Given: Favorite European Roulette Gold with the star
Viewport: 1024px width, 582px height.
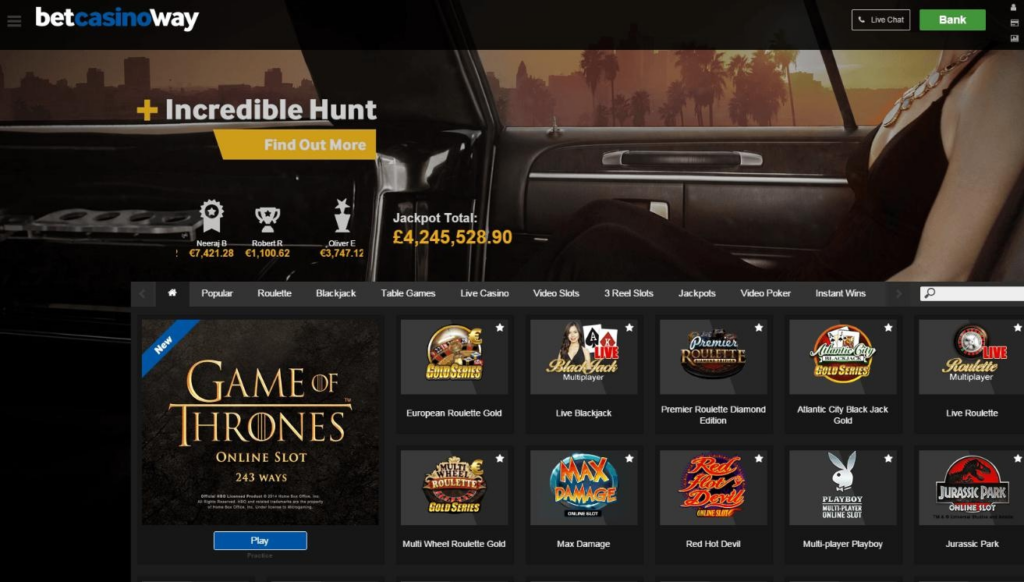Looking at the screenshot, I should 500,328.
